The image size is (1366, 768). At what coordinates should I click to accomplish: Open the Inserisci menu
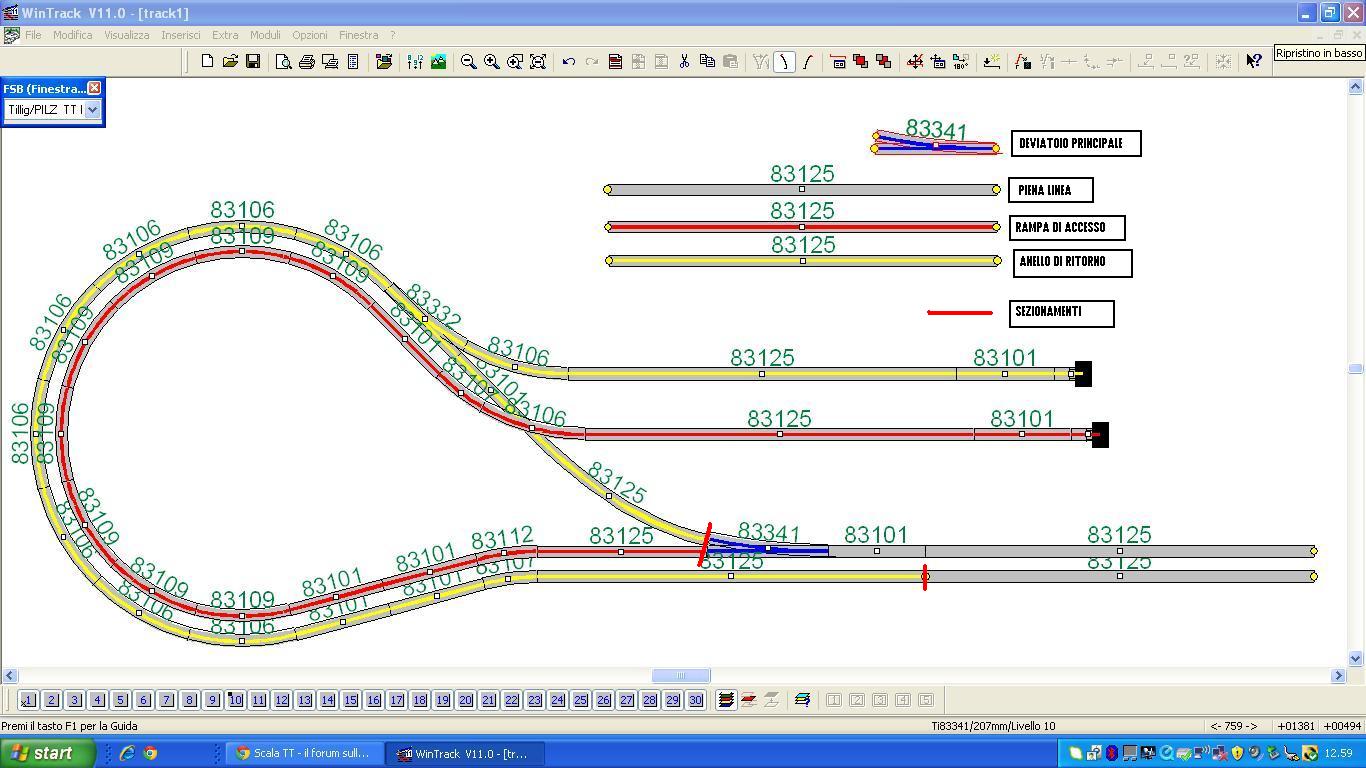tap(181, 35)
